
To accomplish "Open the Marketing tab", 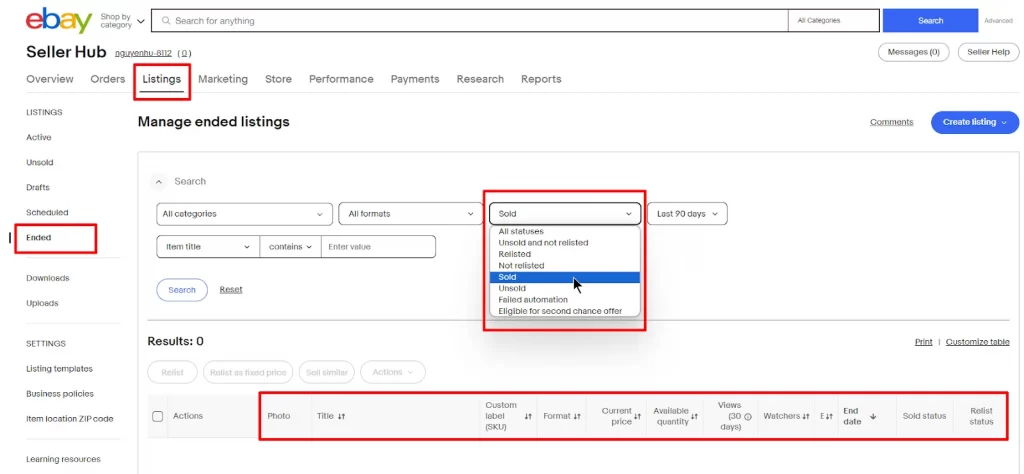I will [223, 79].
